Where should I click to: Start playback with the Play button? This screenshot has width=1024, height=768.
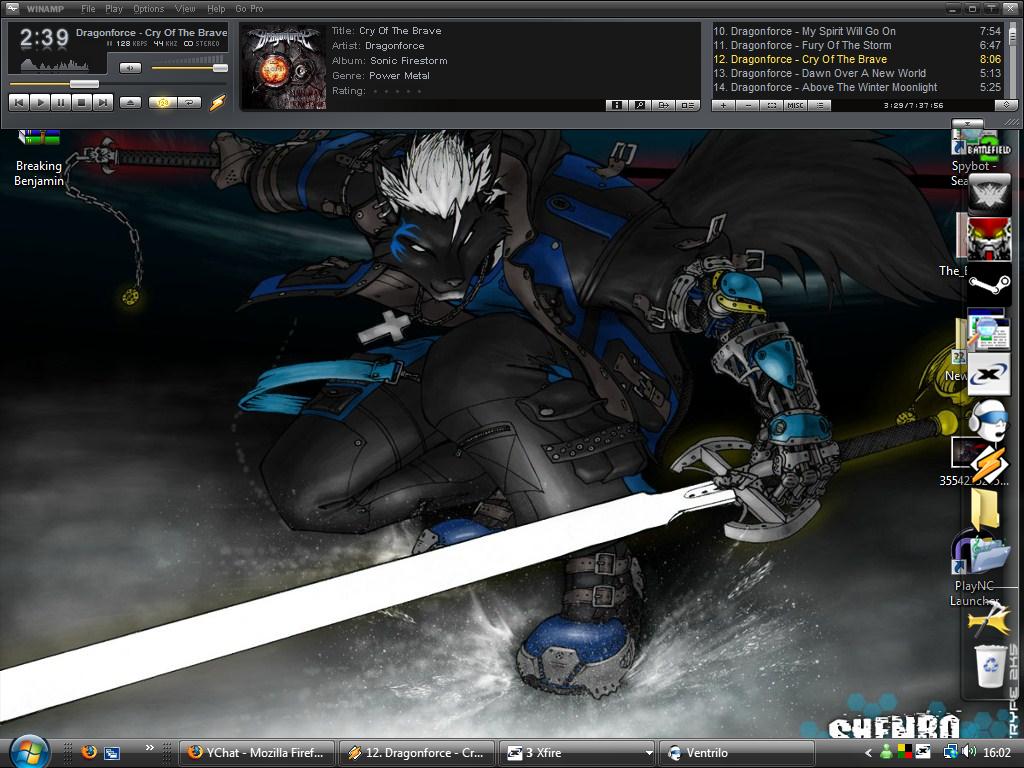pos(40,103)
